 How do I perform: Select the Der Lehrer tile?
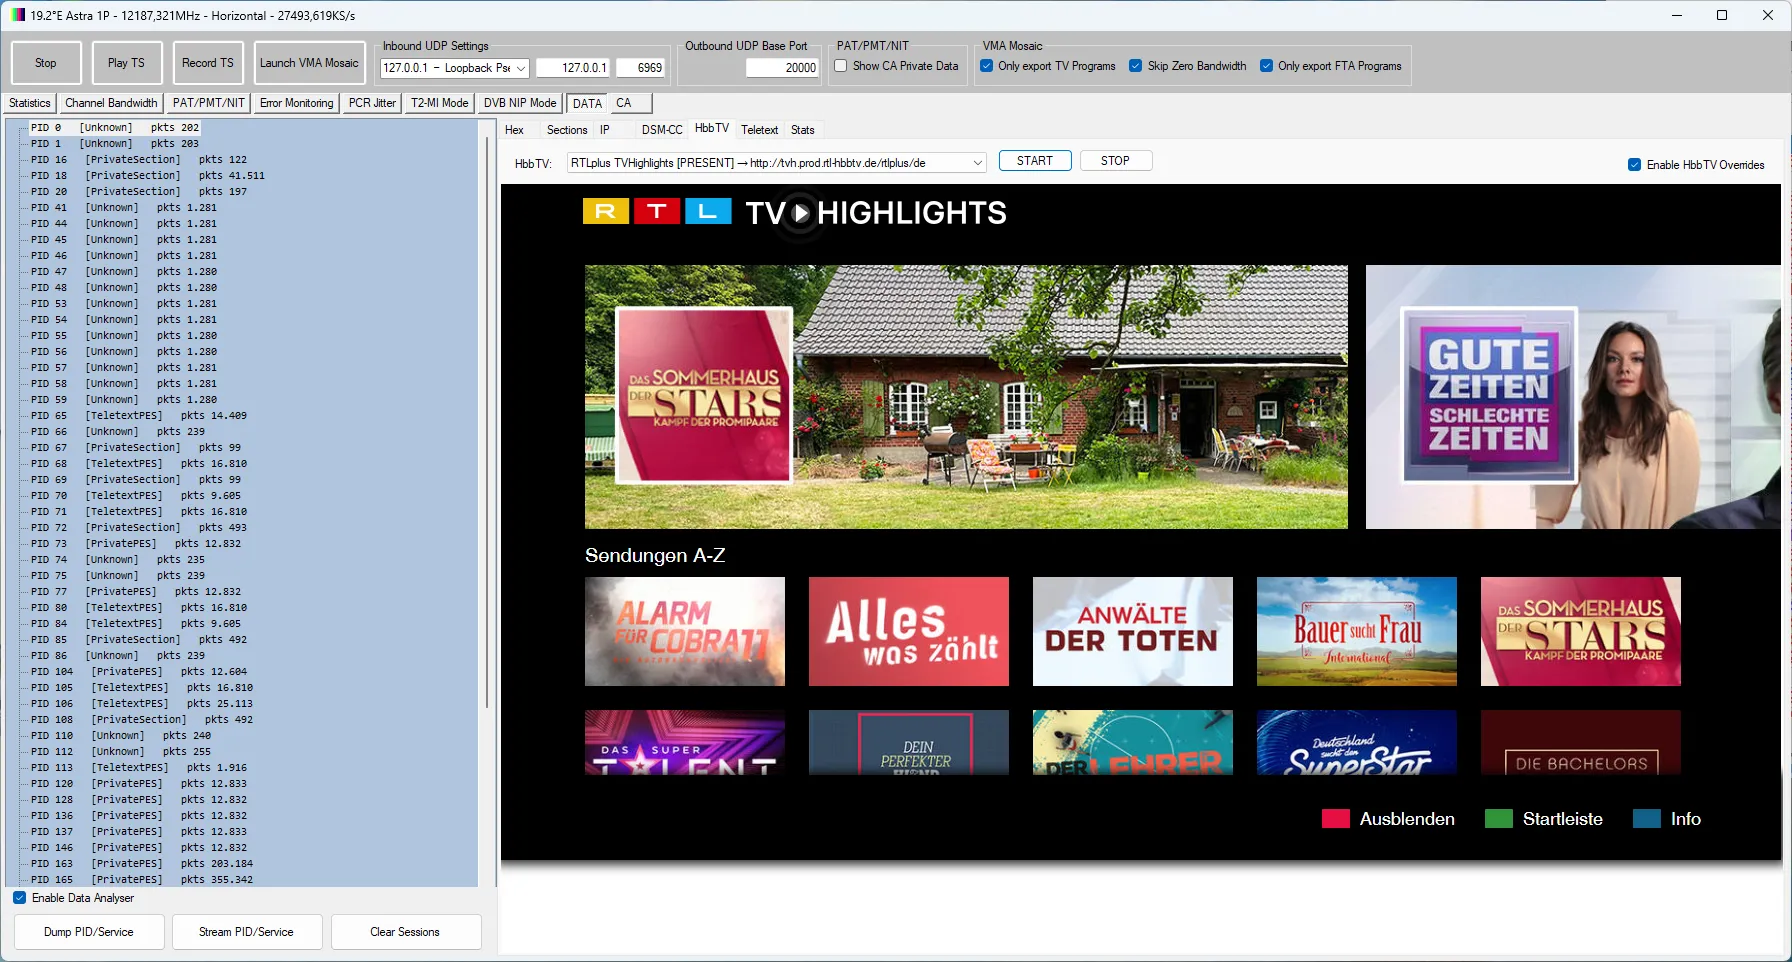click(1133, 742)
